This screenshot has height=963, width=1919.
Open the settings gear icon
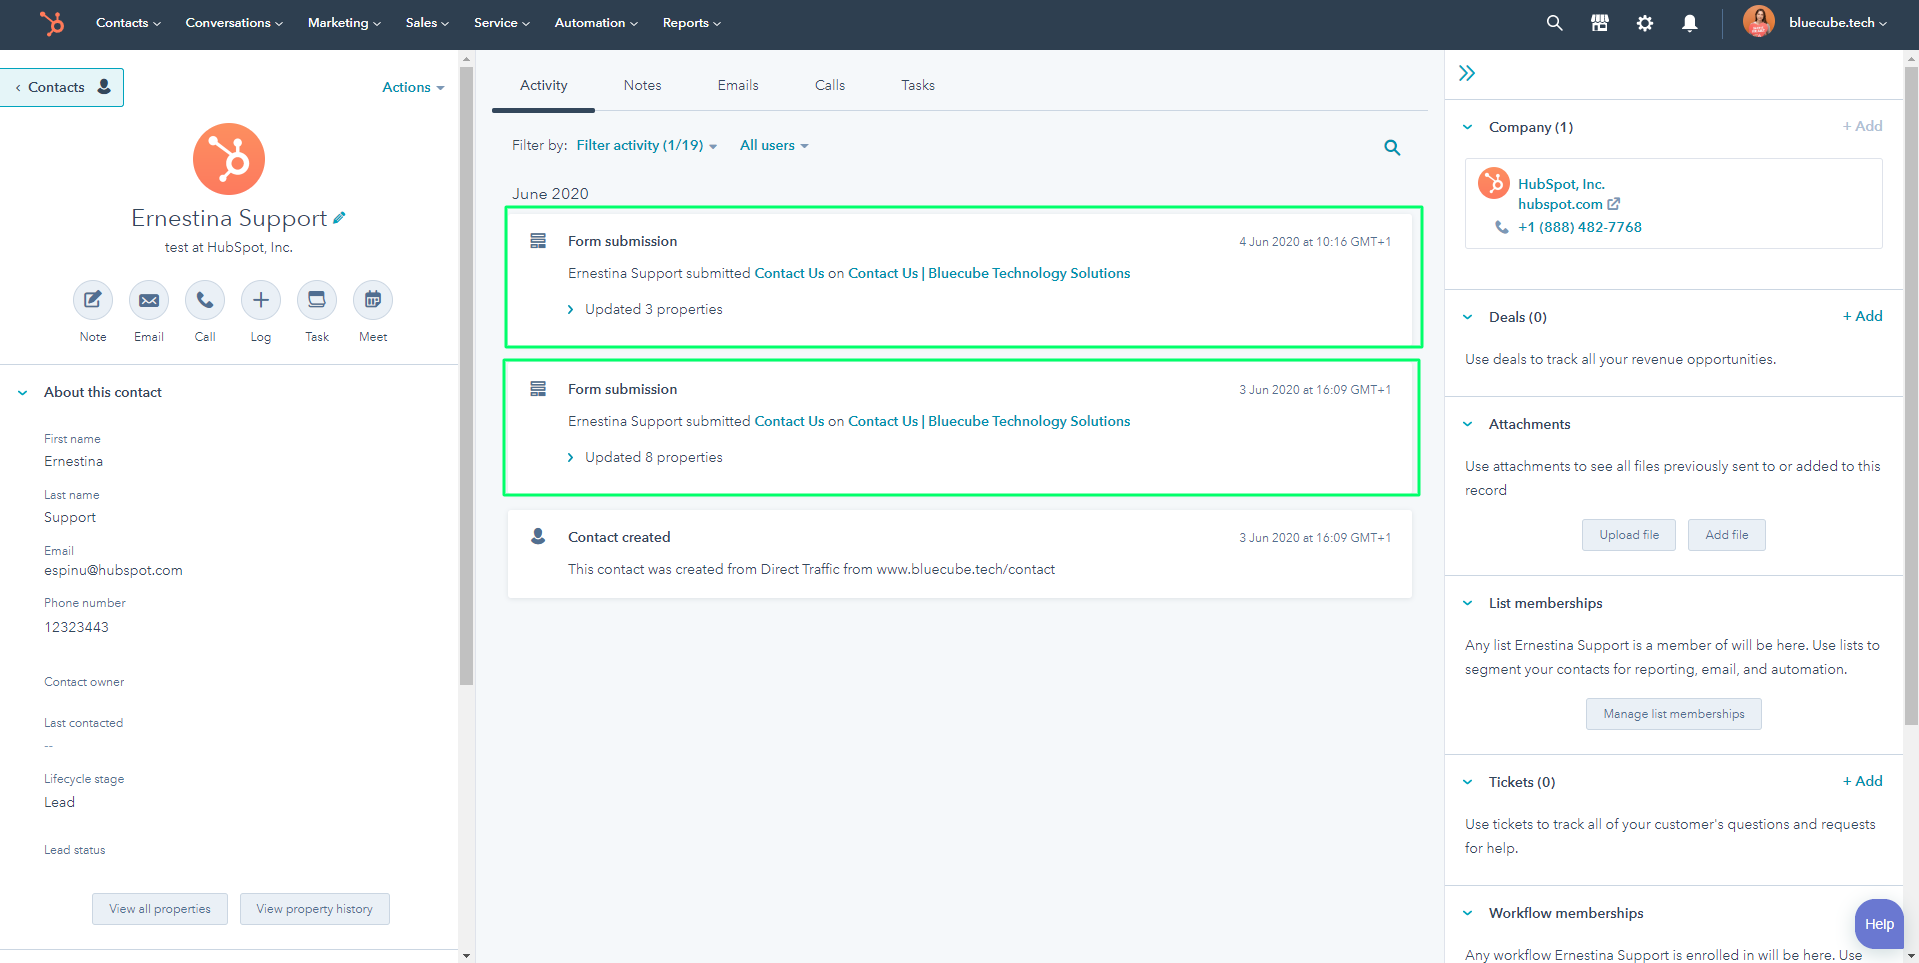coord(1645,23)
